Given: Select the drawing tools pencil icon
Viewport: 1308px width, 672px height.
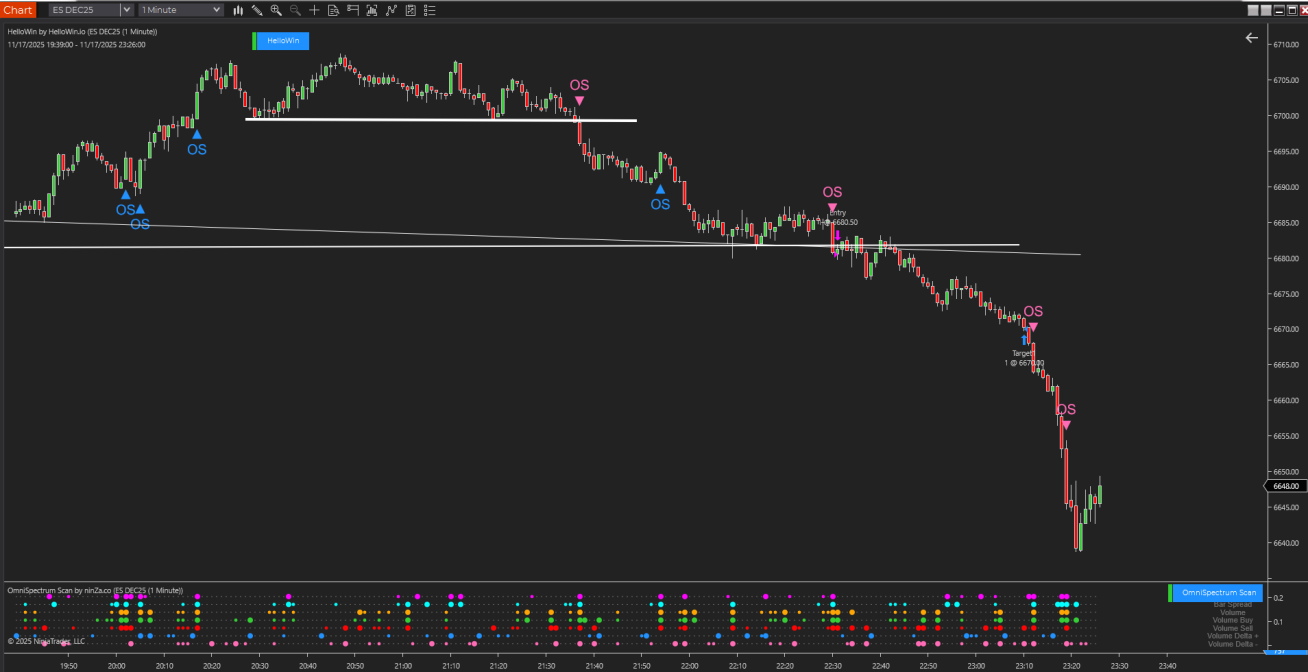Looking at the screenshot, I should (x=257, y=10).
